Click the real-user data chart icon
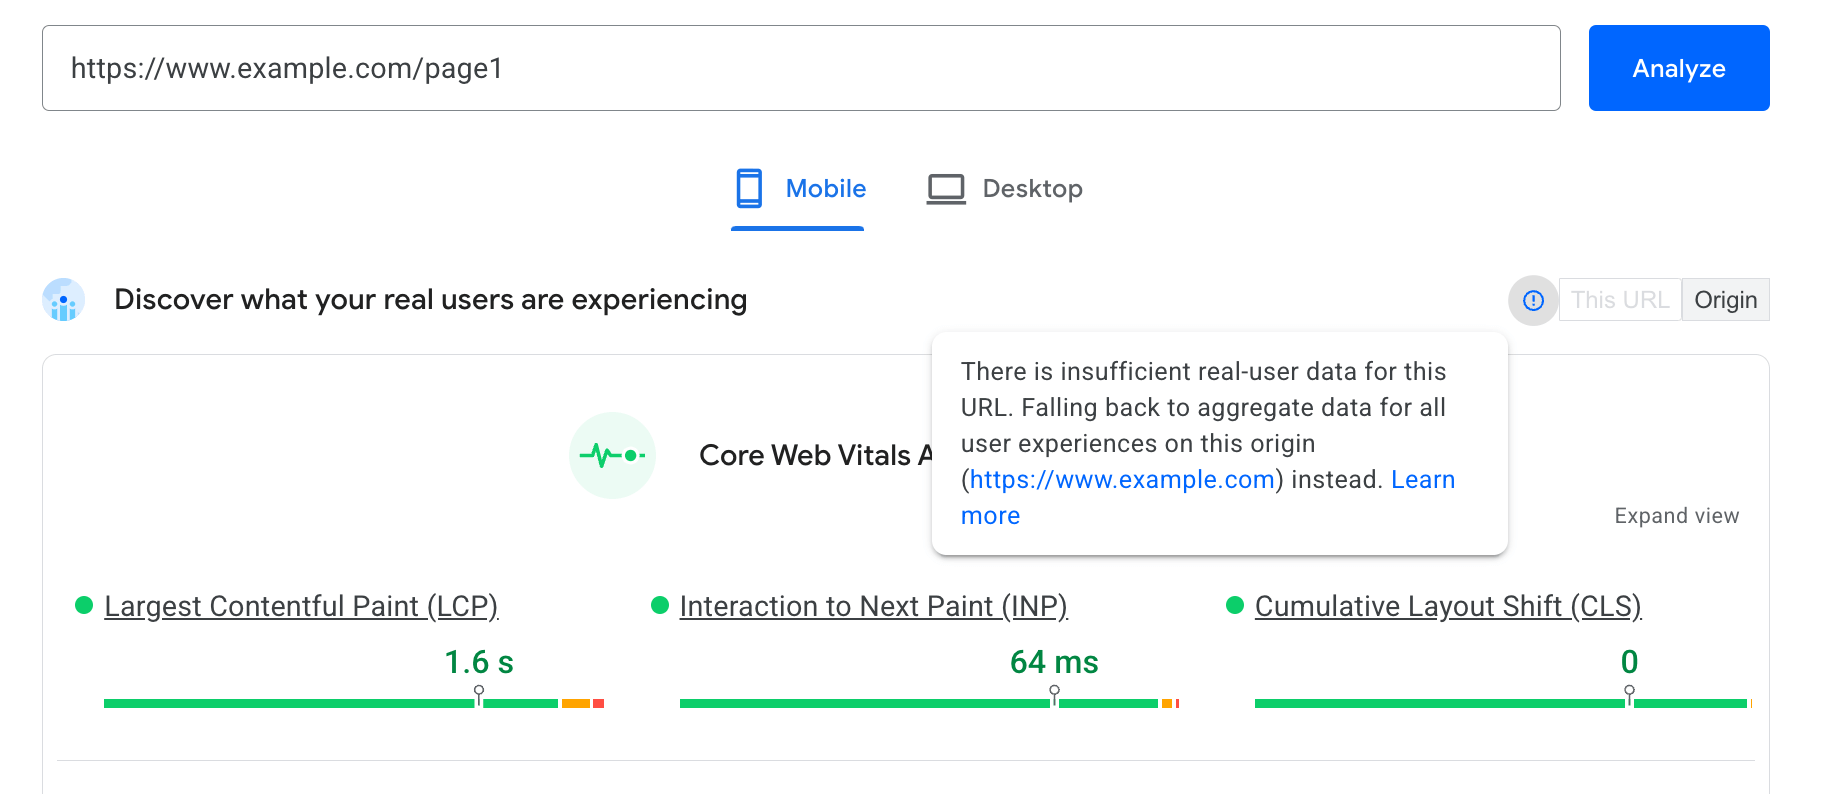Image resolution: width=1846 pixels, height=794 pixels. point(64,300)
